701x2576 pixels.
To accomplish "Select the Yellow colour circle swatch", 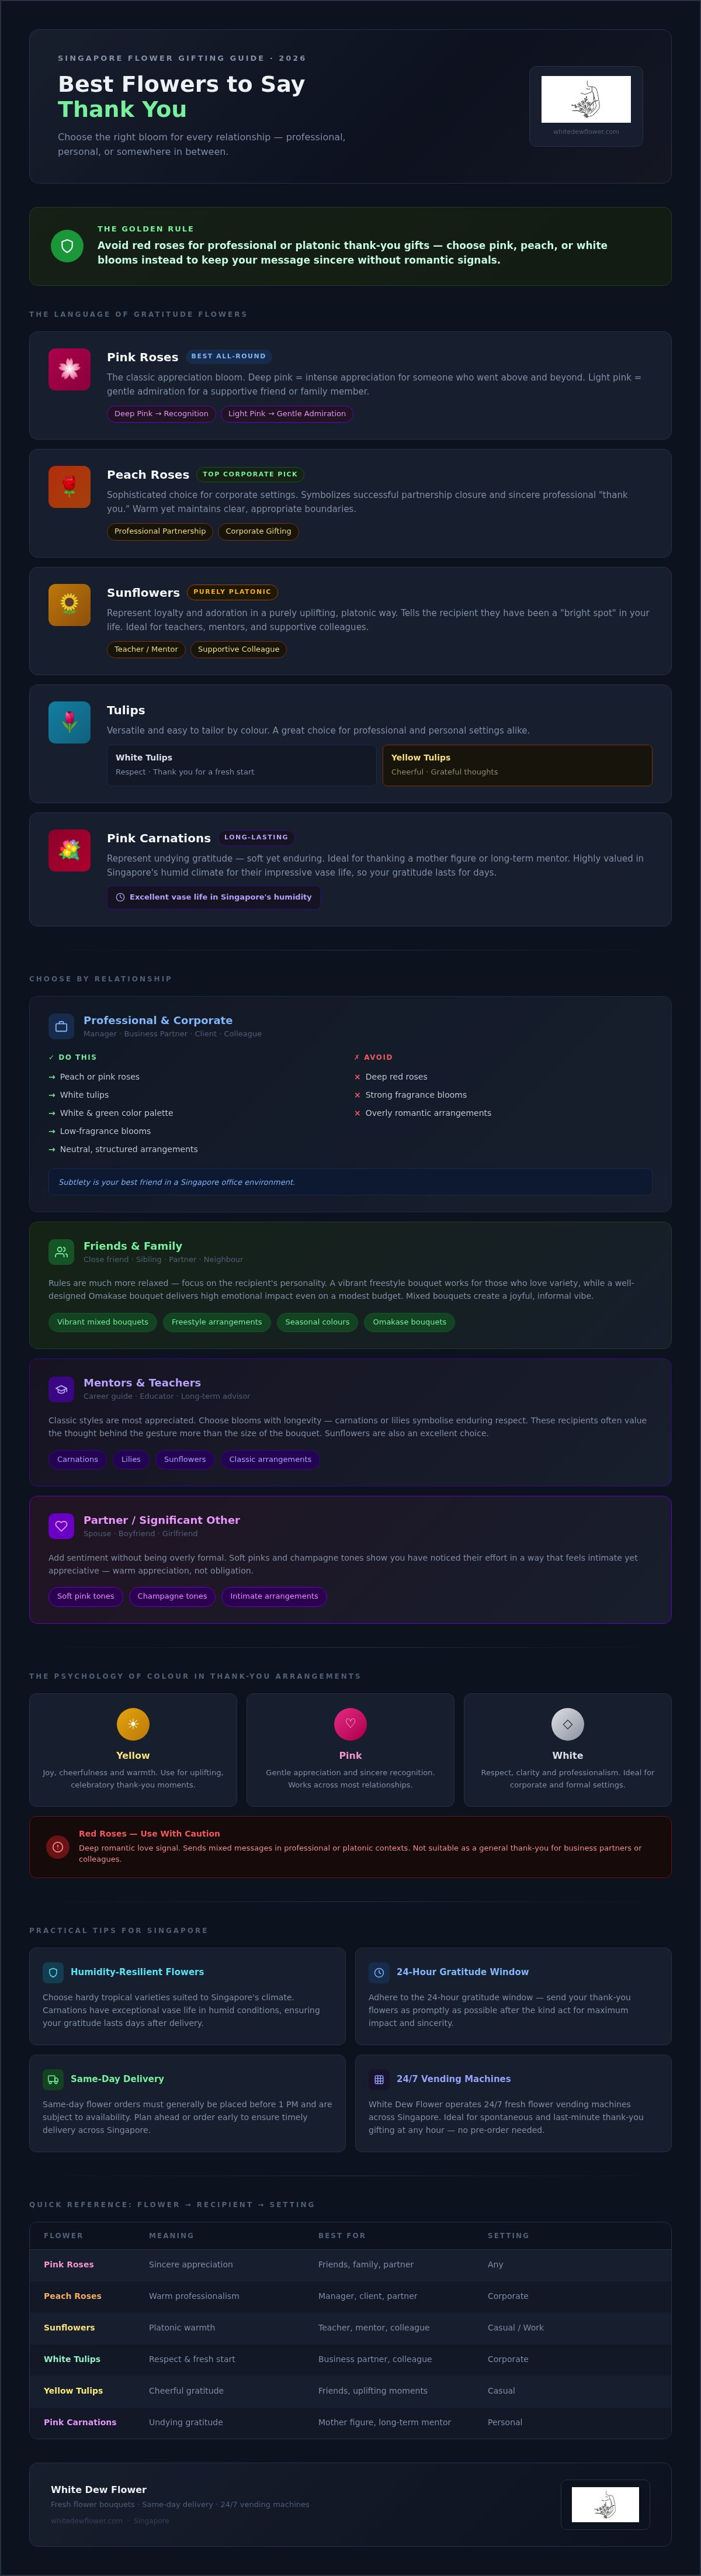I will click(x=133, y=1724).
